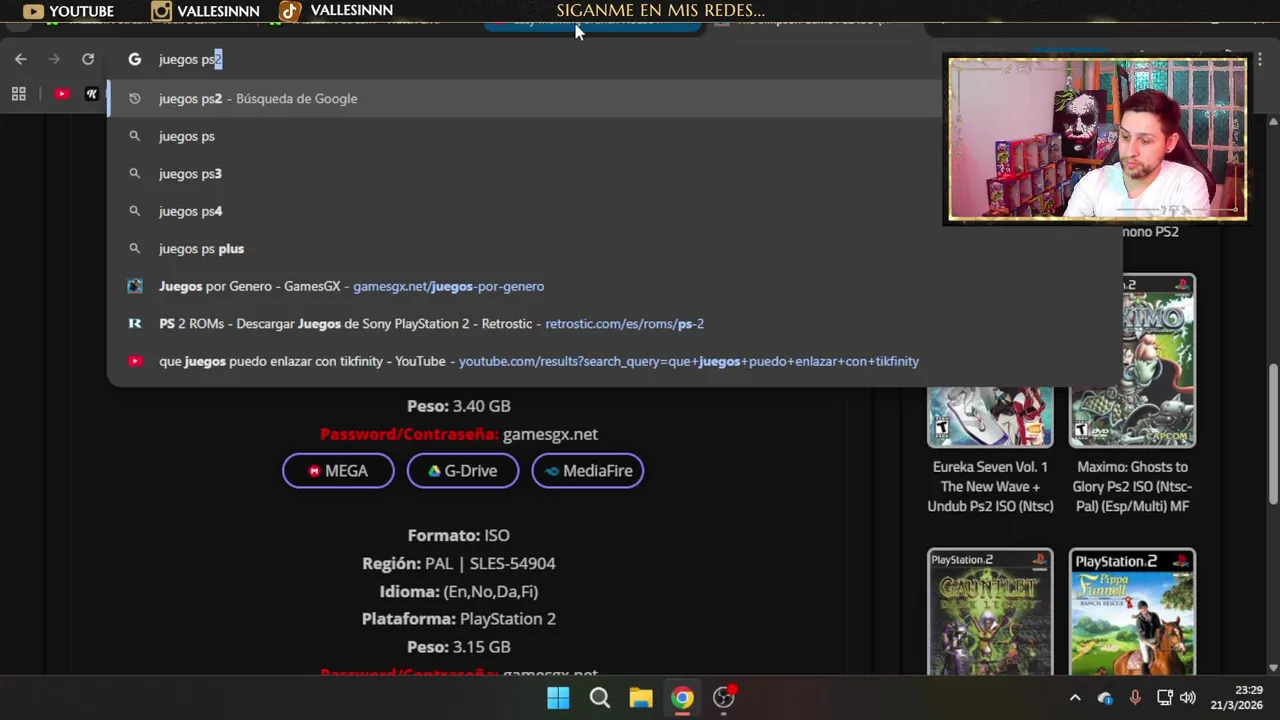
Task: Reload the page with the refresh icon
Action: tap(88, 59)
